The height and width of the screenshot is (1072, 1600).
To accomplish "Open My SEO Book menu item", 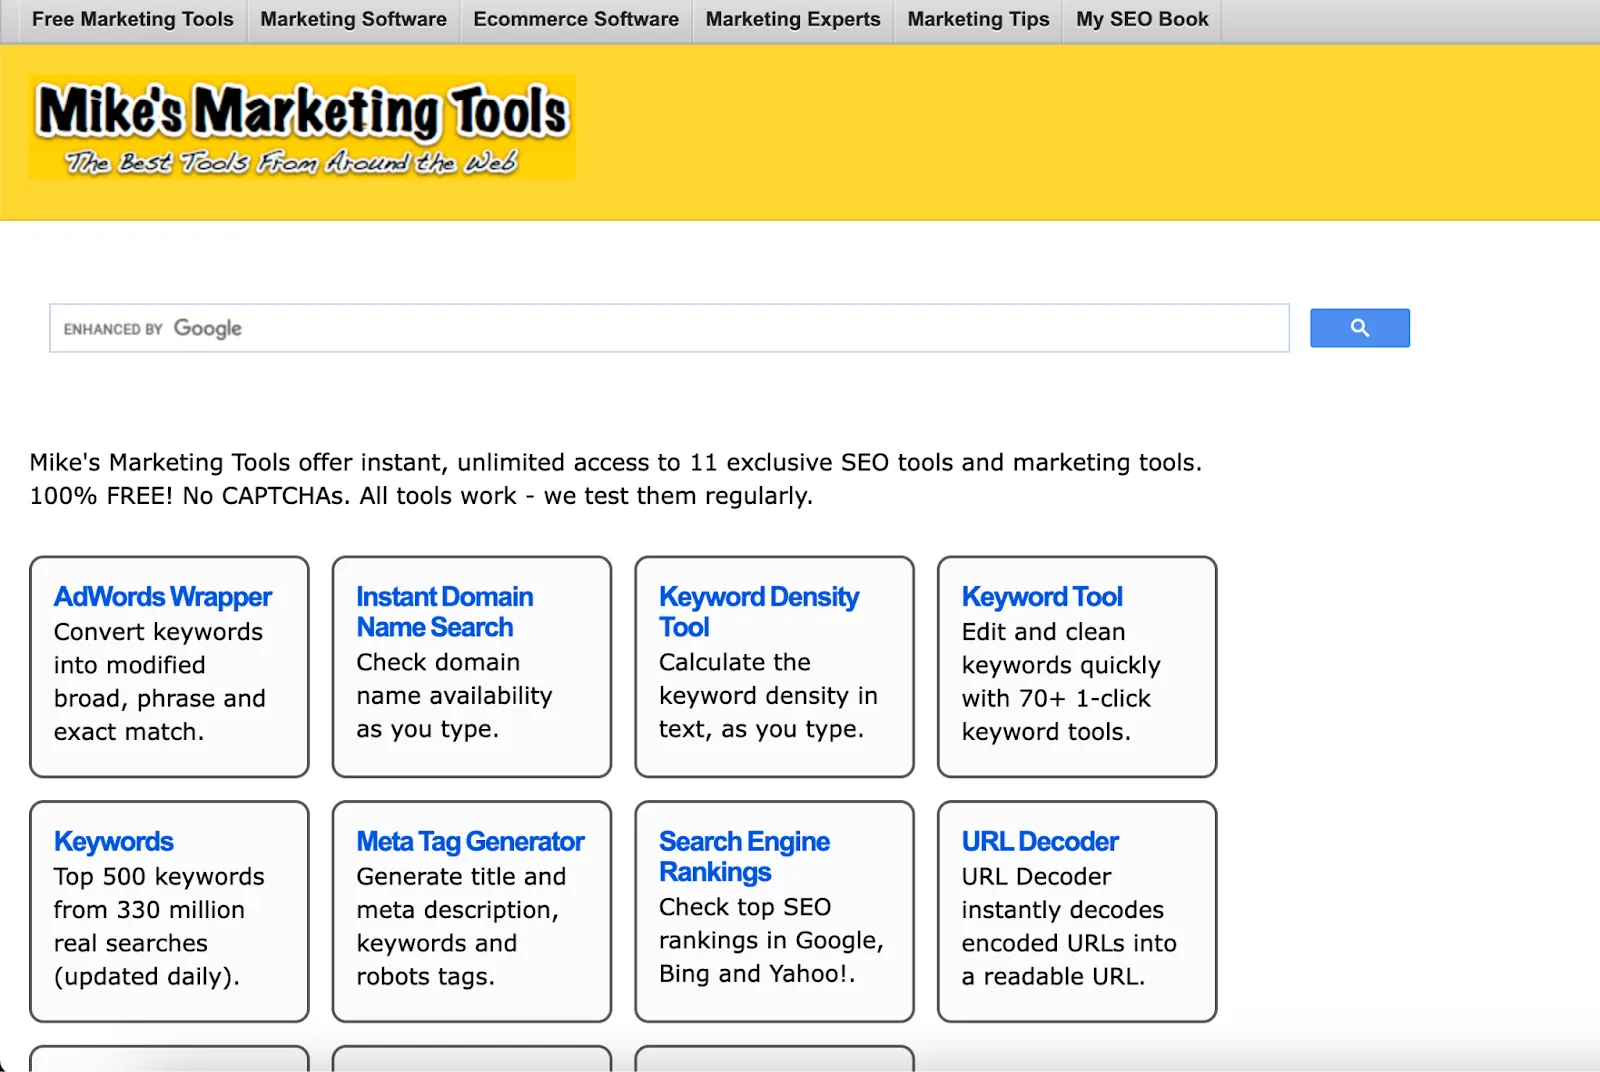I will pyautogui.click(x=1142, y=19).
